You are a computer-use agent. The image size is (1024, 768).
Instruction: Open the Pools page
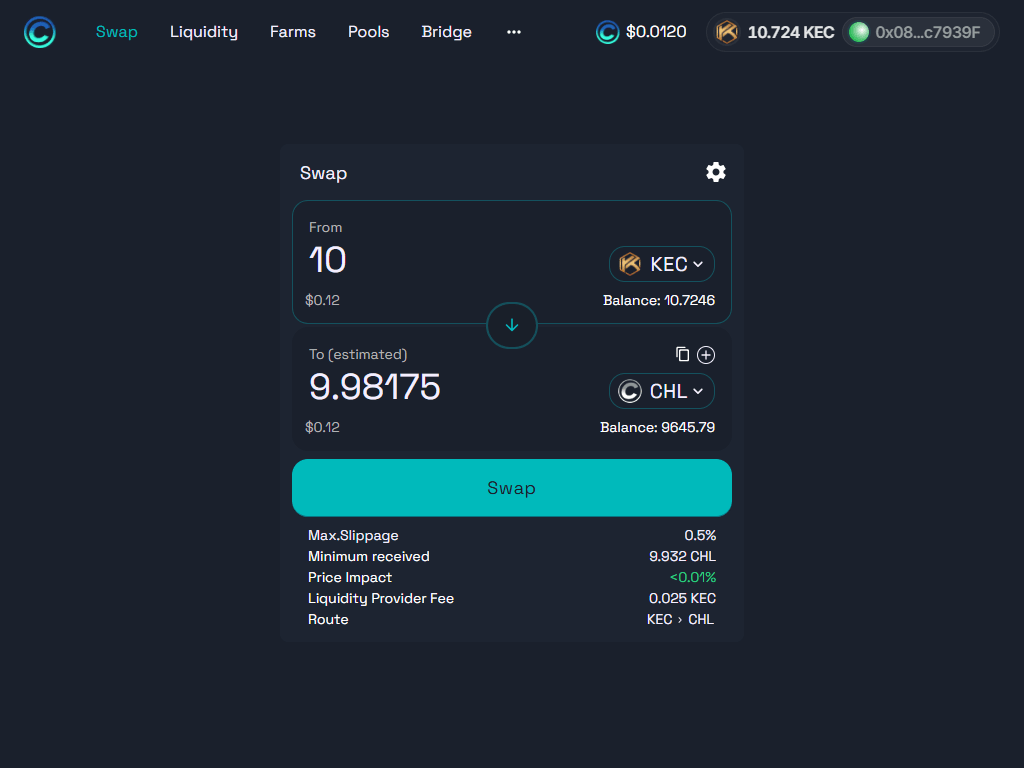[368, 32]
